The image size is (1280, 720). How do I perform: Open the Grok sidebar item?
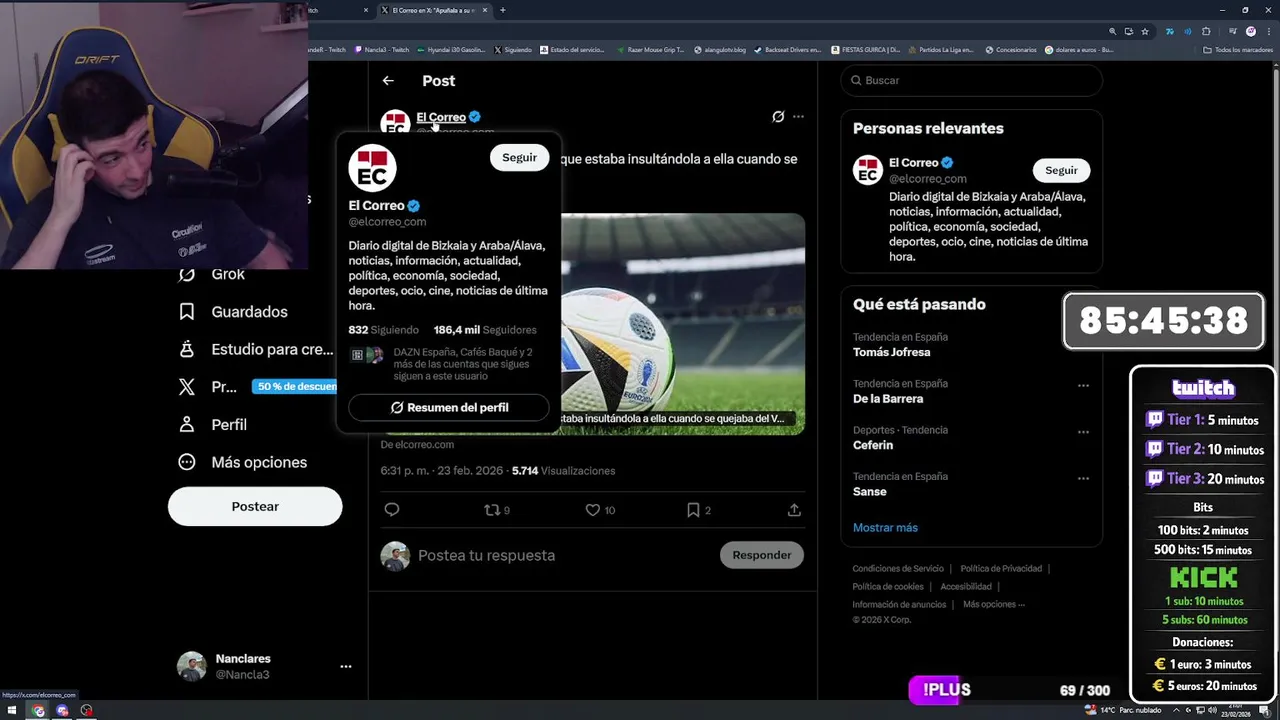212,274
